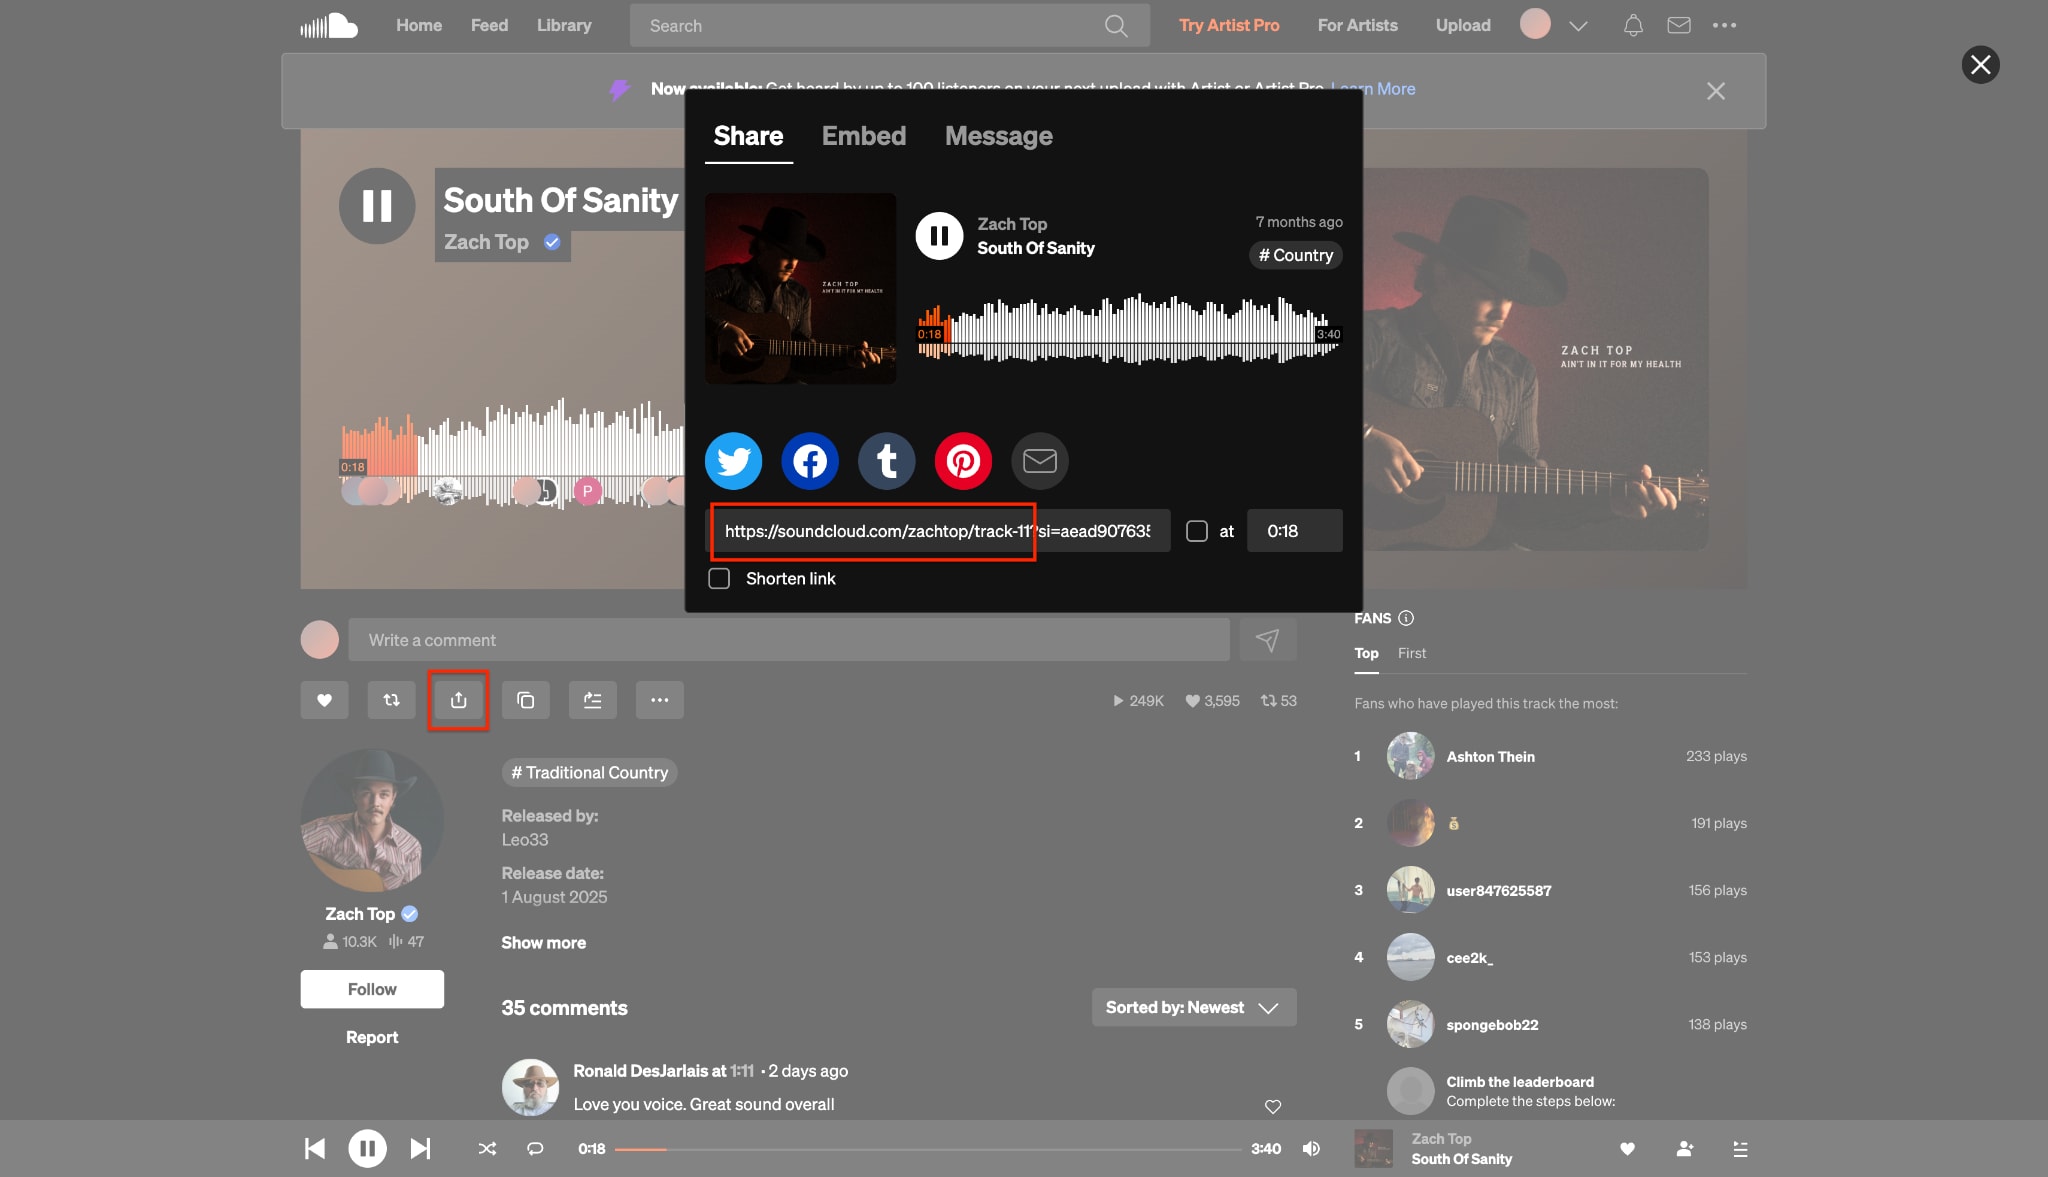Open the Next up queue panel
Viewport: 2048px width, 1177px height.
[x=1741, y=1148]
